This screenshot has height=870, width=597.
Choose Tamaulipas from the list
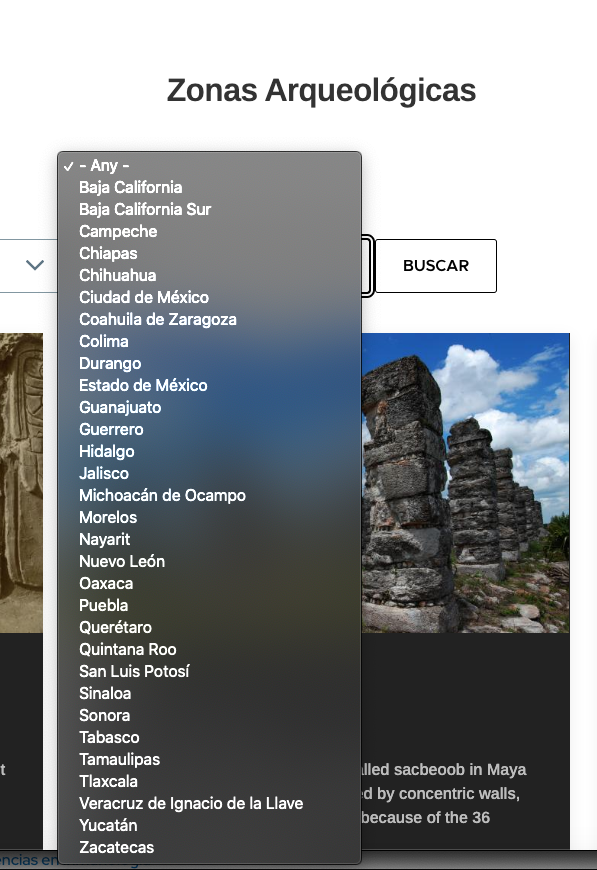[x=210, y=760]
